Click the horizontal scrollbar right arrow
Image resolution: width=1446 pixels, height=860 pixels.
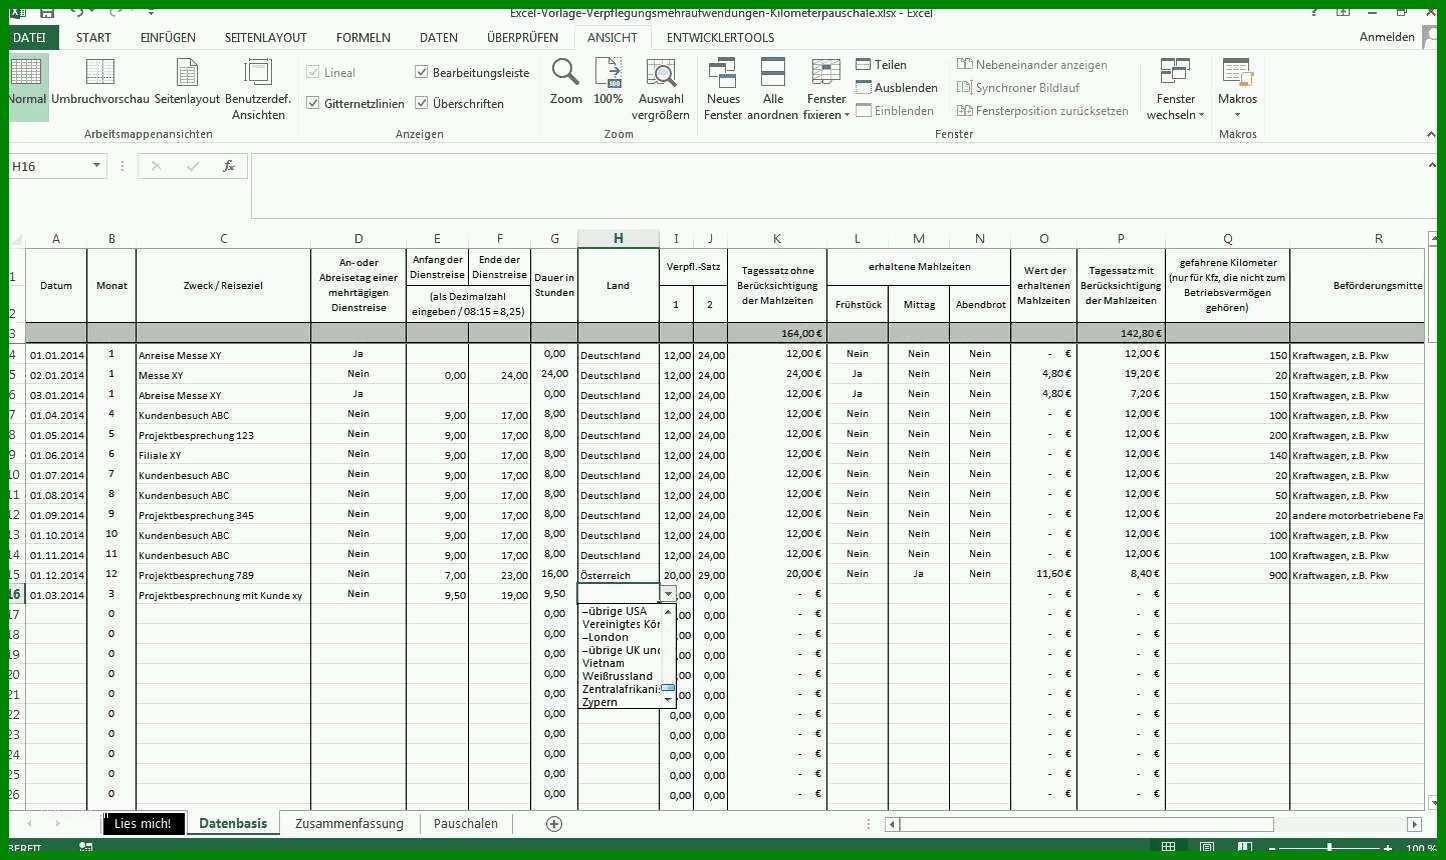point(1414,825)
